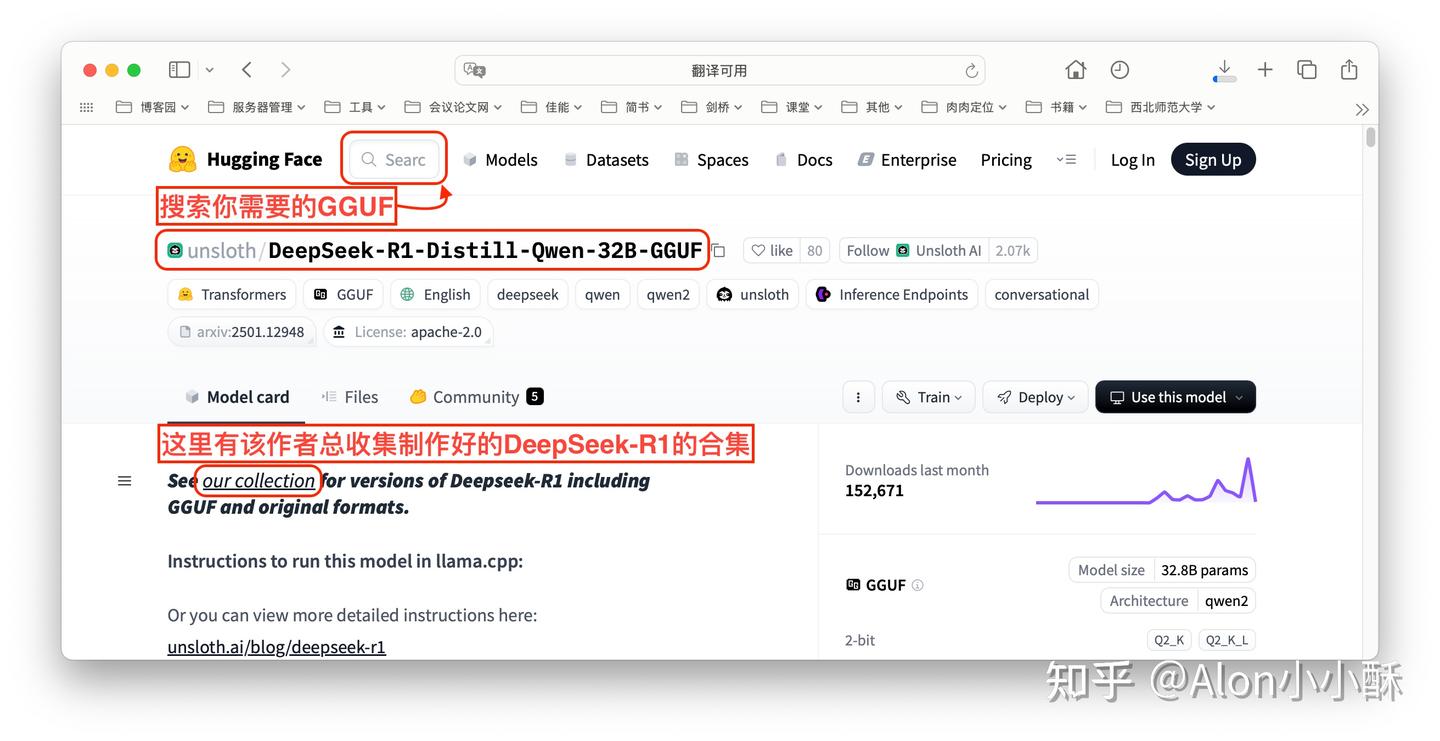Open the browsing history clock icon
This screenshot has width=1440, height=741.
point(1120,70)
